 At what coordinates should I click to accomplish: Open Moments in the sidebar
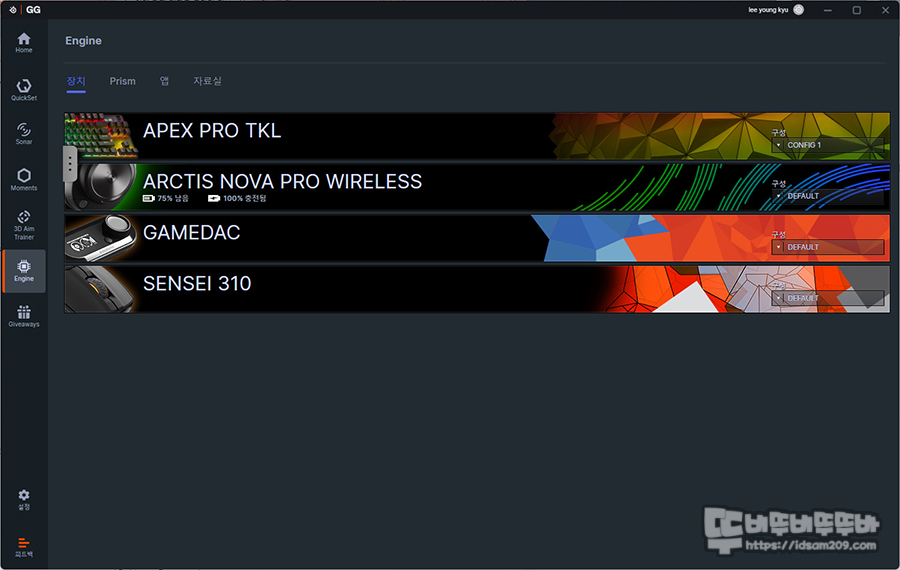tap(24, 180)
